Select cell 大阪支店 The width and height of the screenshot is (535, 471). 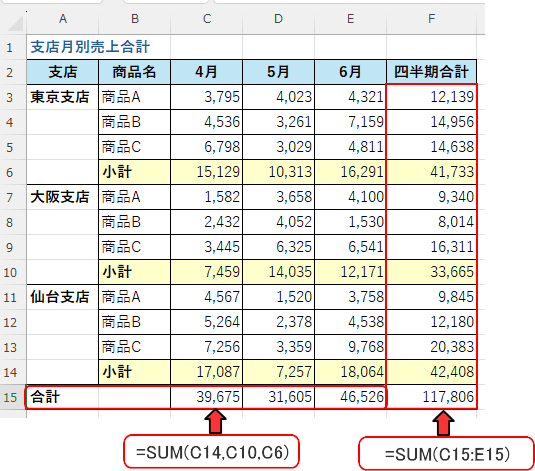click(x=62, y=197)
